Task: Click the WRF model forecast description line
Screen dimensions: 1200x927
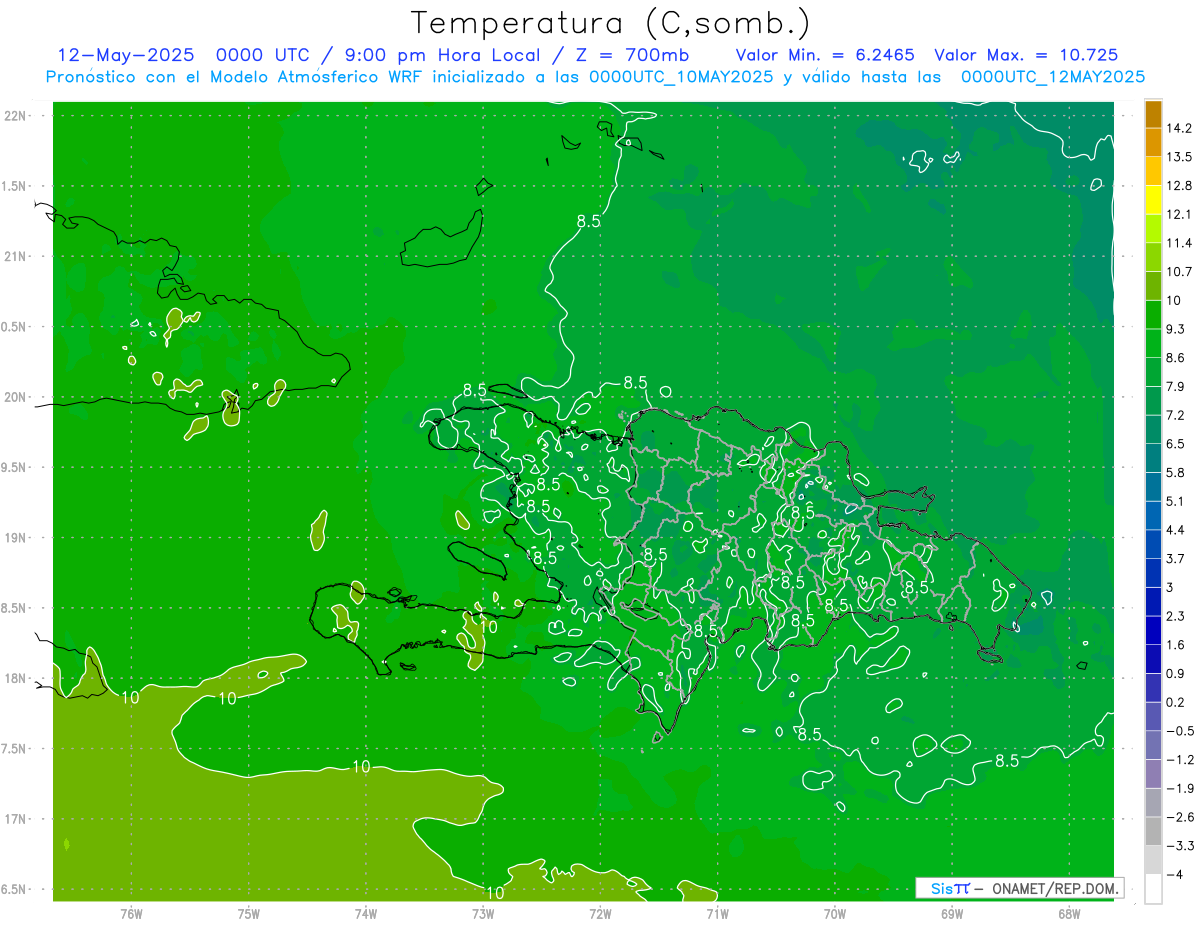Action: click(595, 76)
